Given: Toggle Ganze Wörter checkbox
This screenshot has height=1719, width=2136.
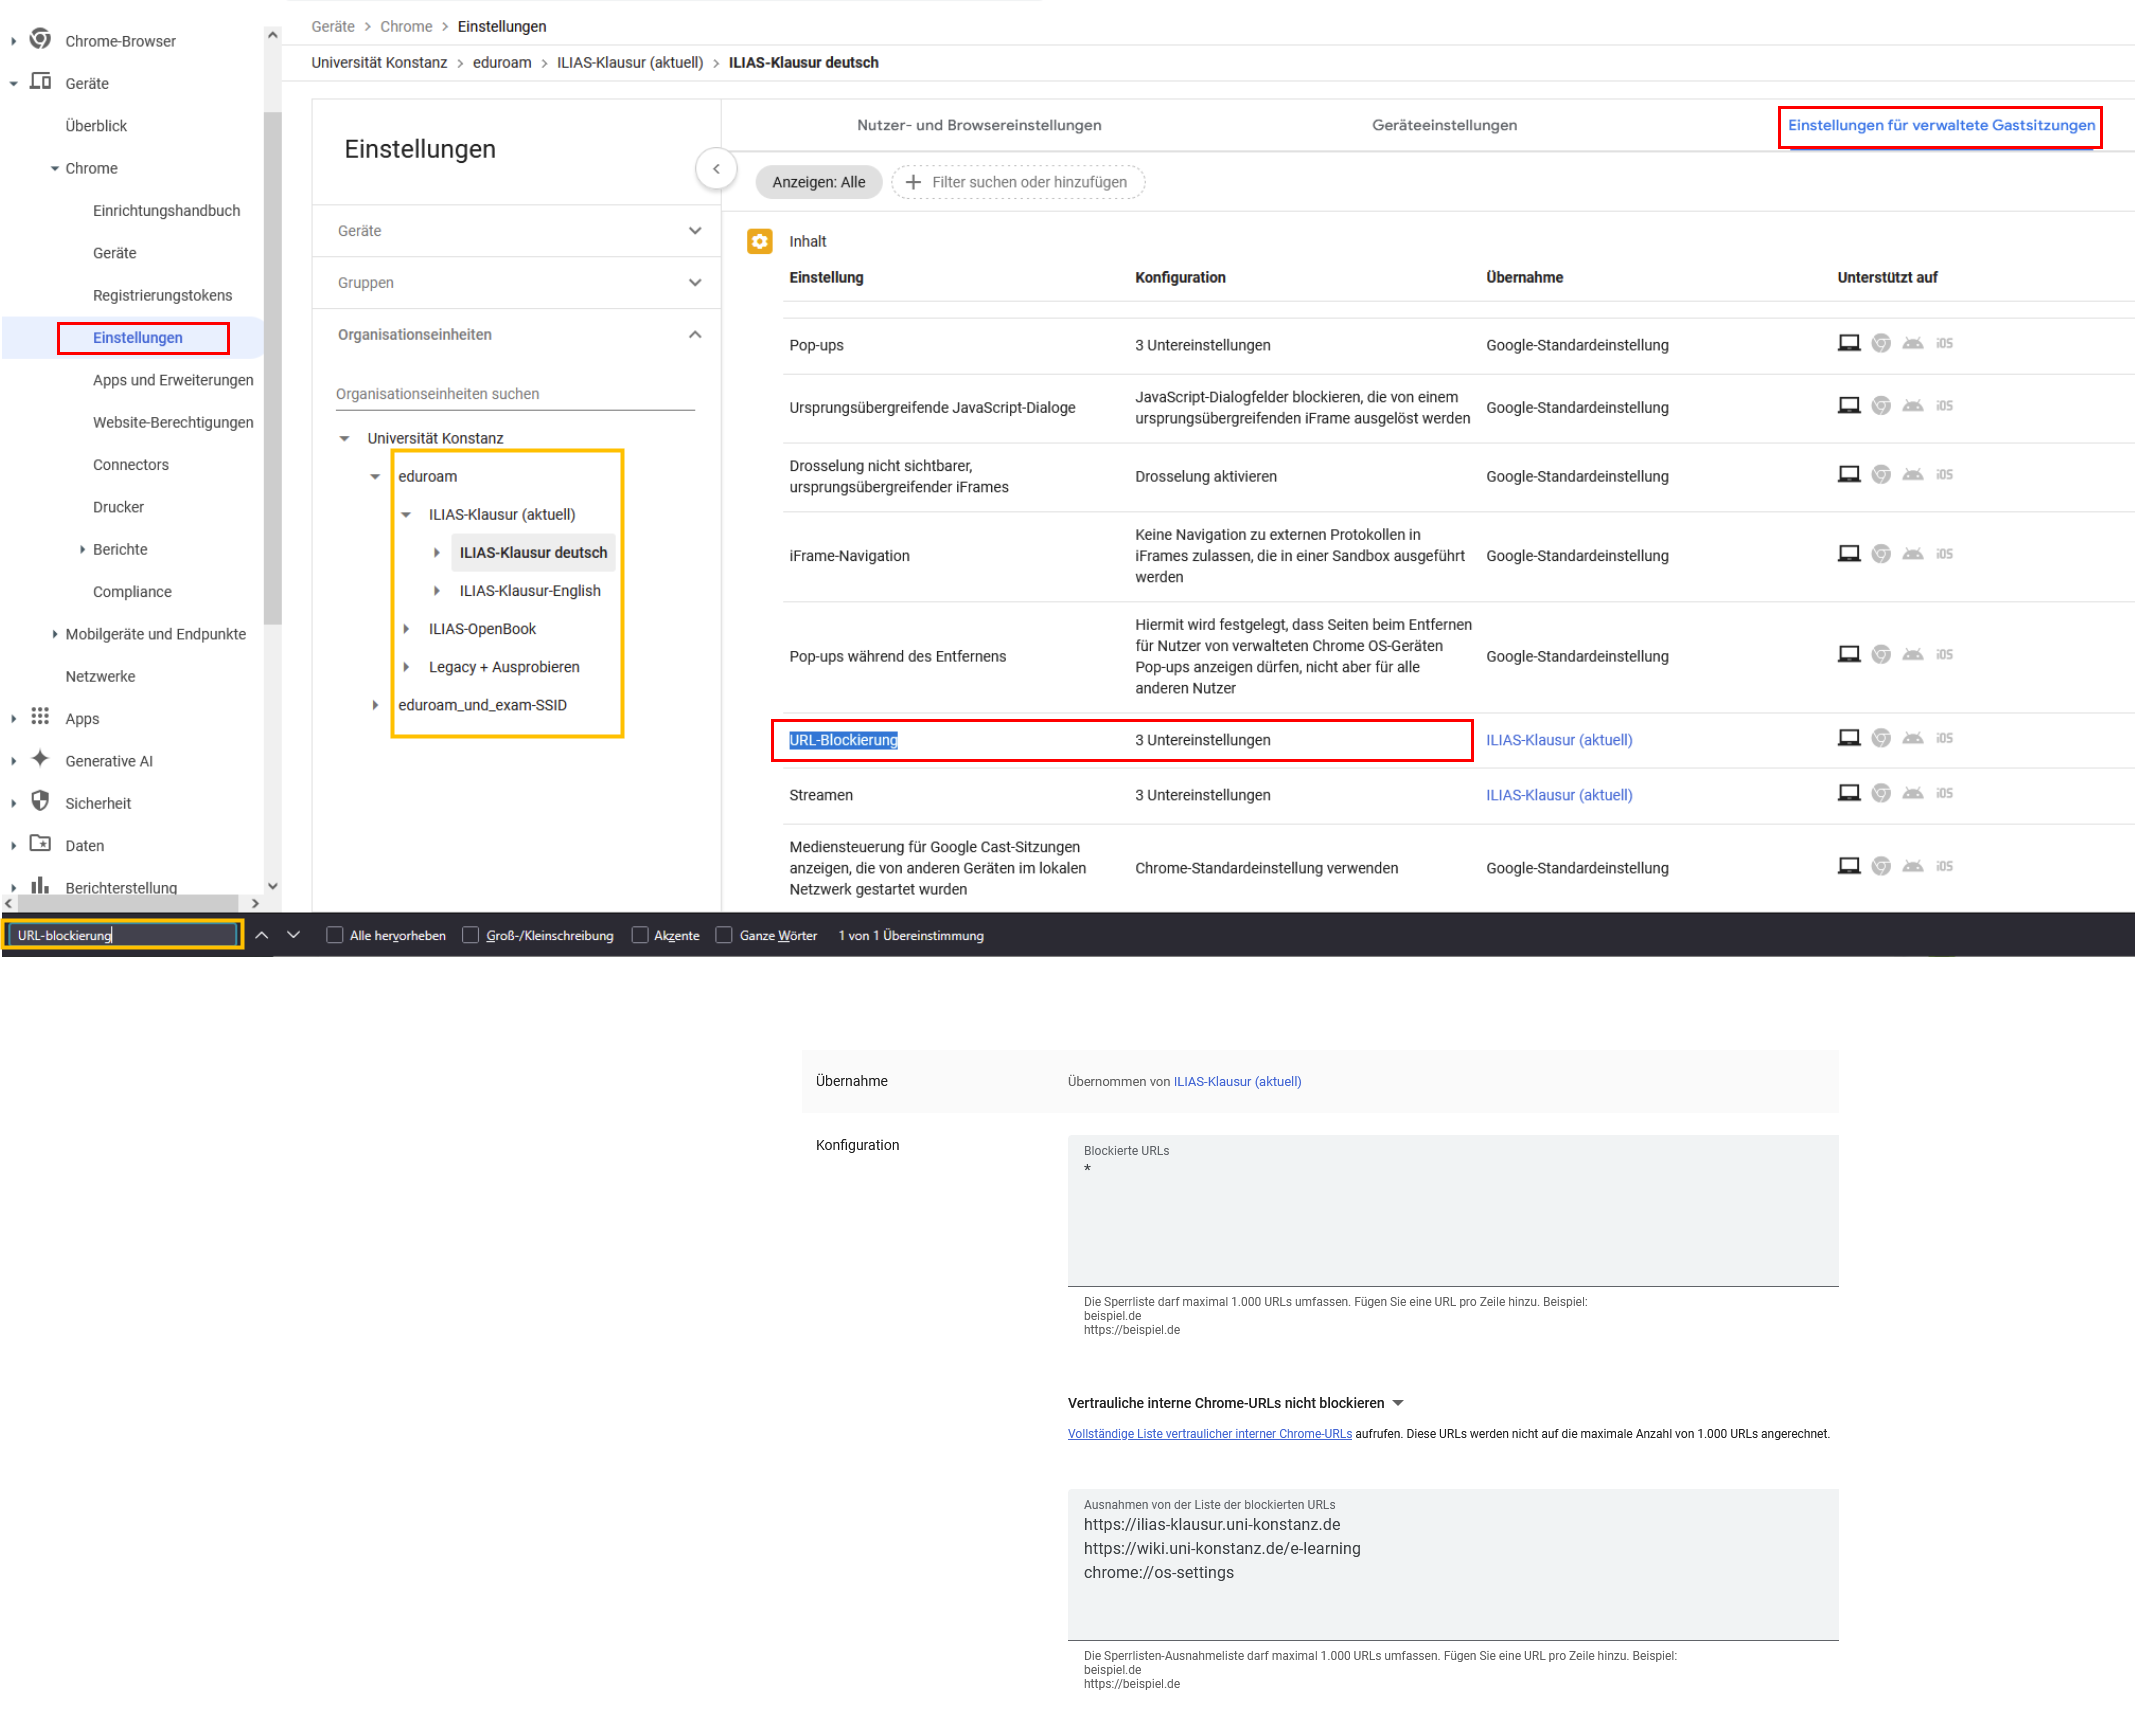Looking at the screenshot, I should click(724, 935).
